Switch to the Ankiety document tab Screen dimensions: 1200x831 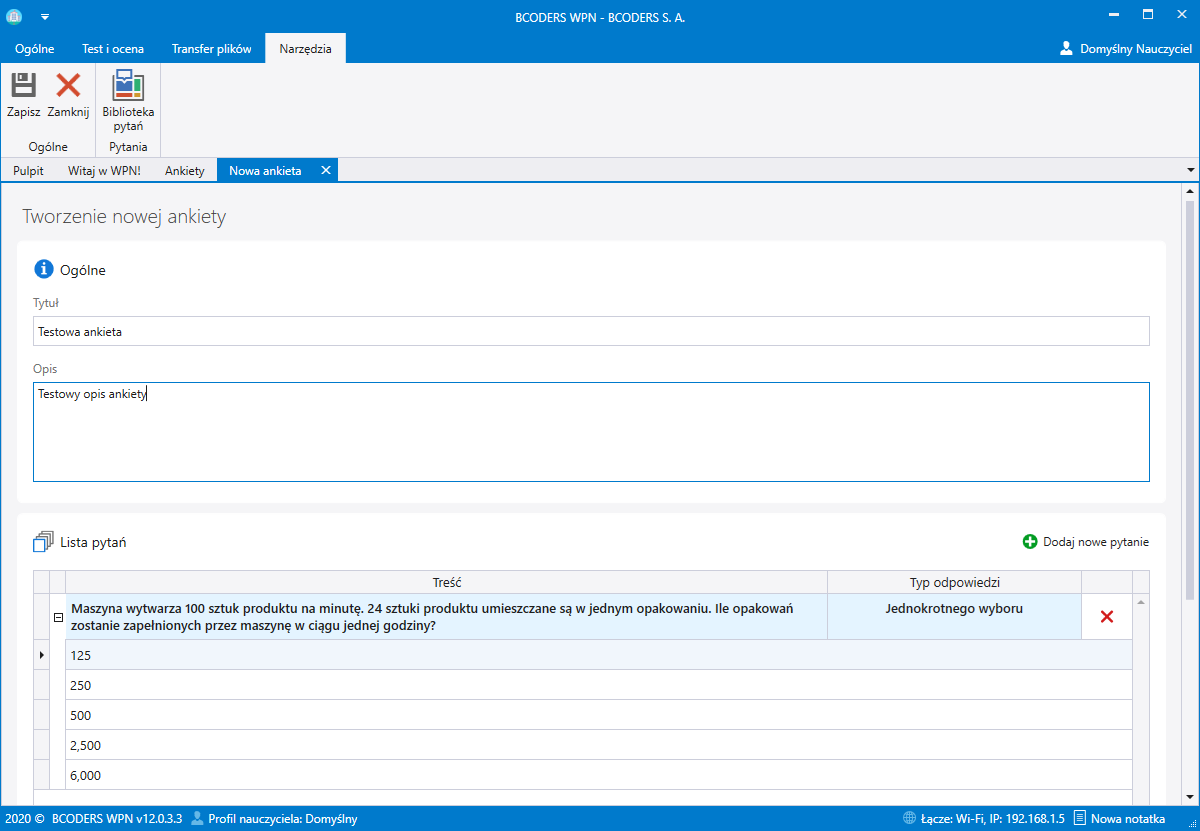click(185, 171)
